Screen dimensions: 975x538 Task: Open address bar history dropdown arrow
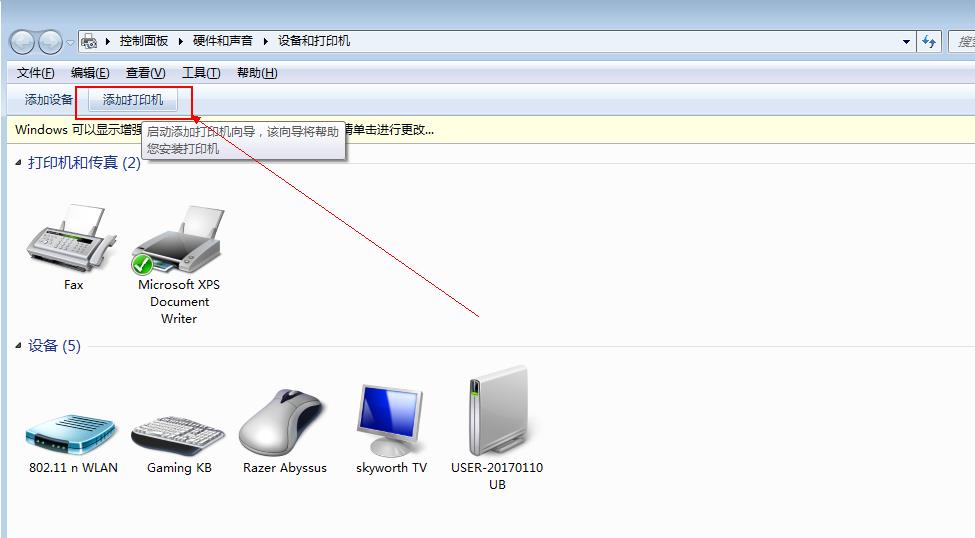(x=907, y=42)
